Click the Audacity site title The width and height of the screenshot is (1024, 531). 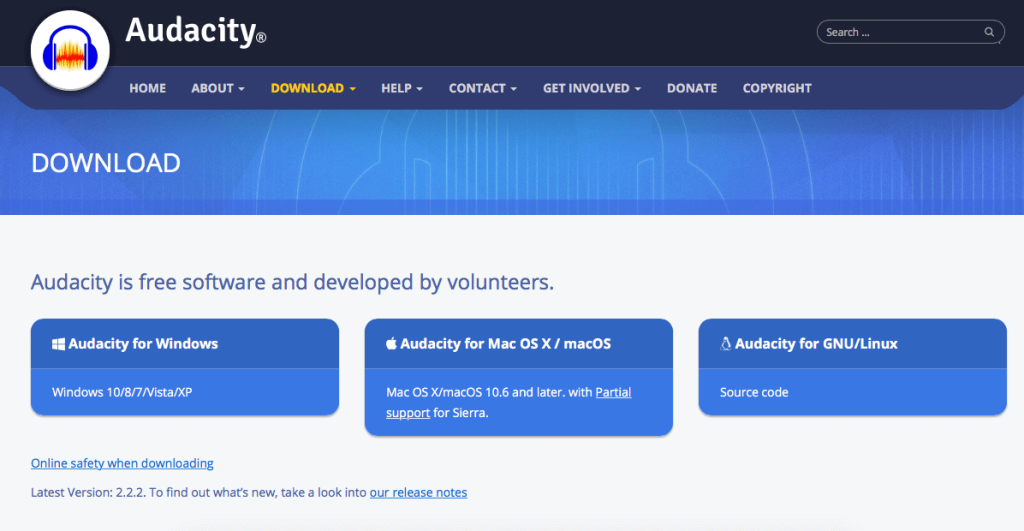point(195,31)
